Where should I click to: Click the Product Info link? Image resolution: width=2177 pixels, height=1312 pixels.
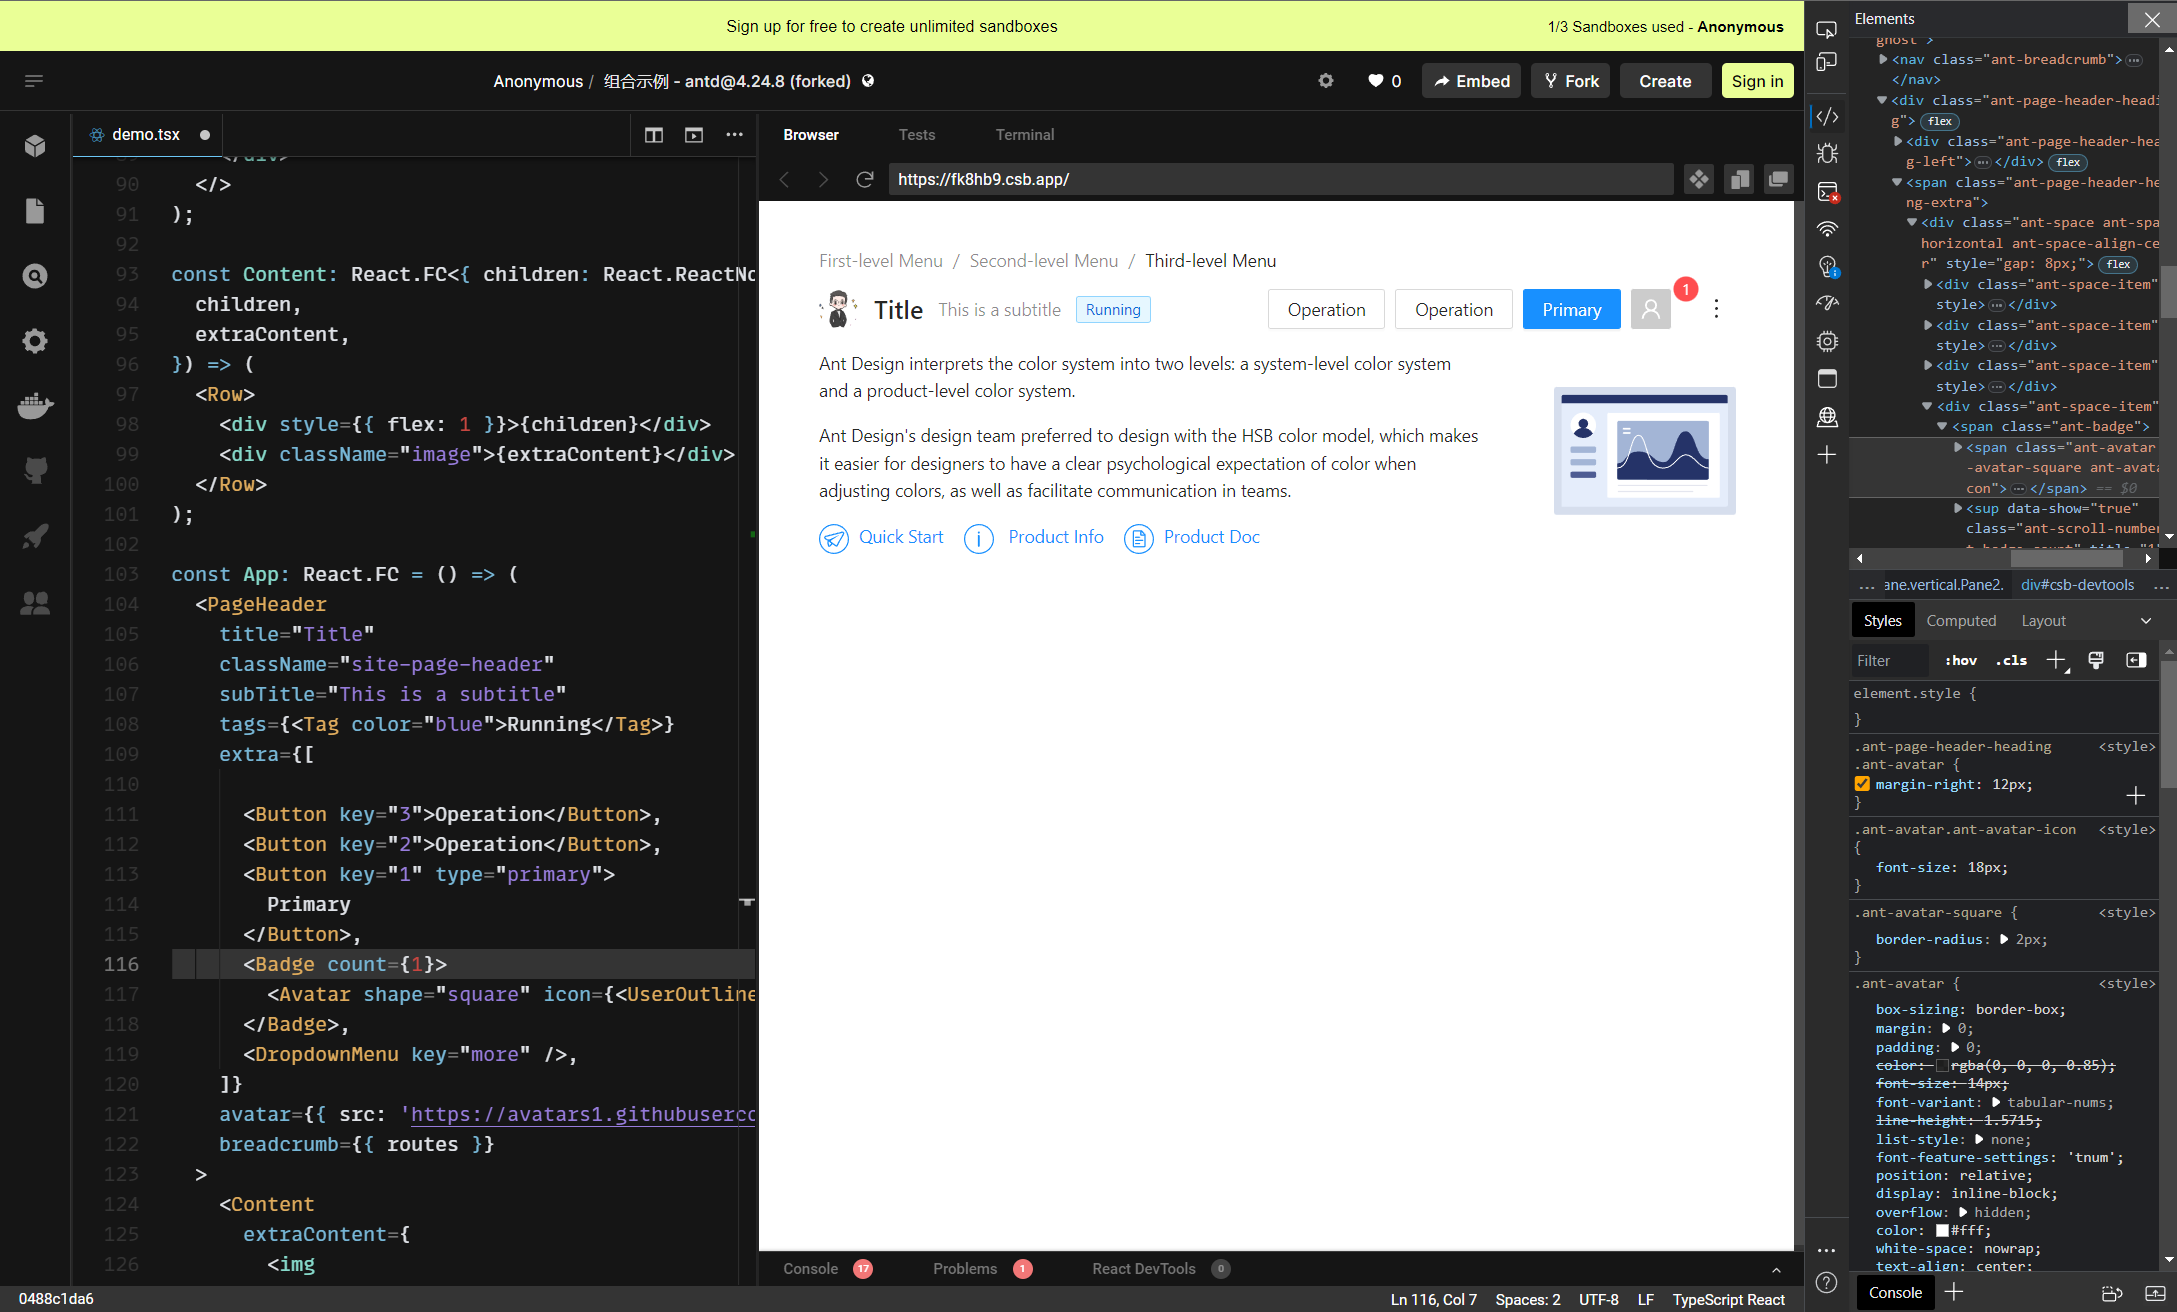(1055, 538)
